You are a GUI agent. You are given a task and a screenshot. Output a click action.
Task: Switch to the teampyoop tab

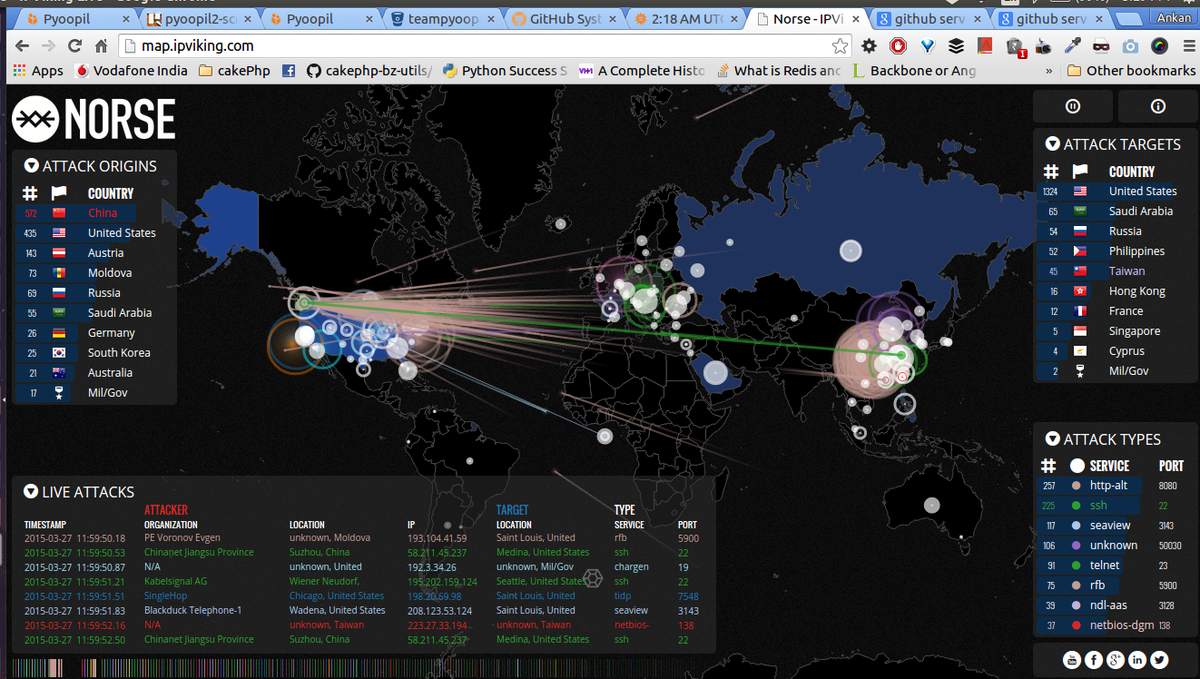[x=444, y=19]
